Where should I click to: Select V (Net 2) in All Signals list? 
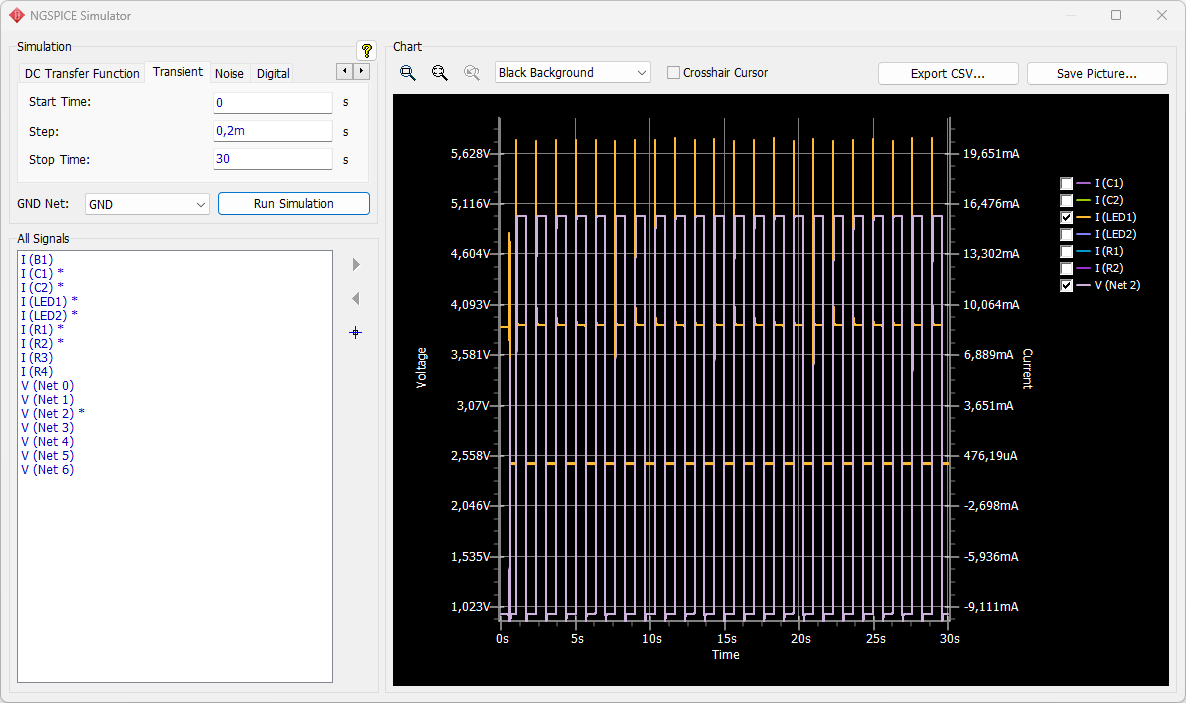(x=52, y=413)
